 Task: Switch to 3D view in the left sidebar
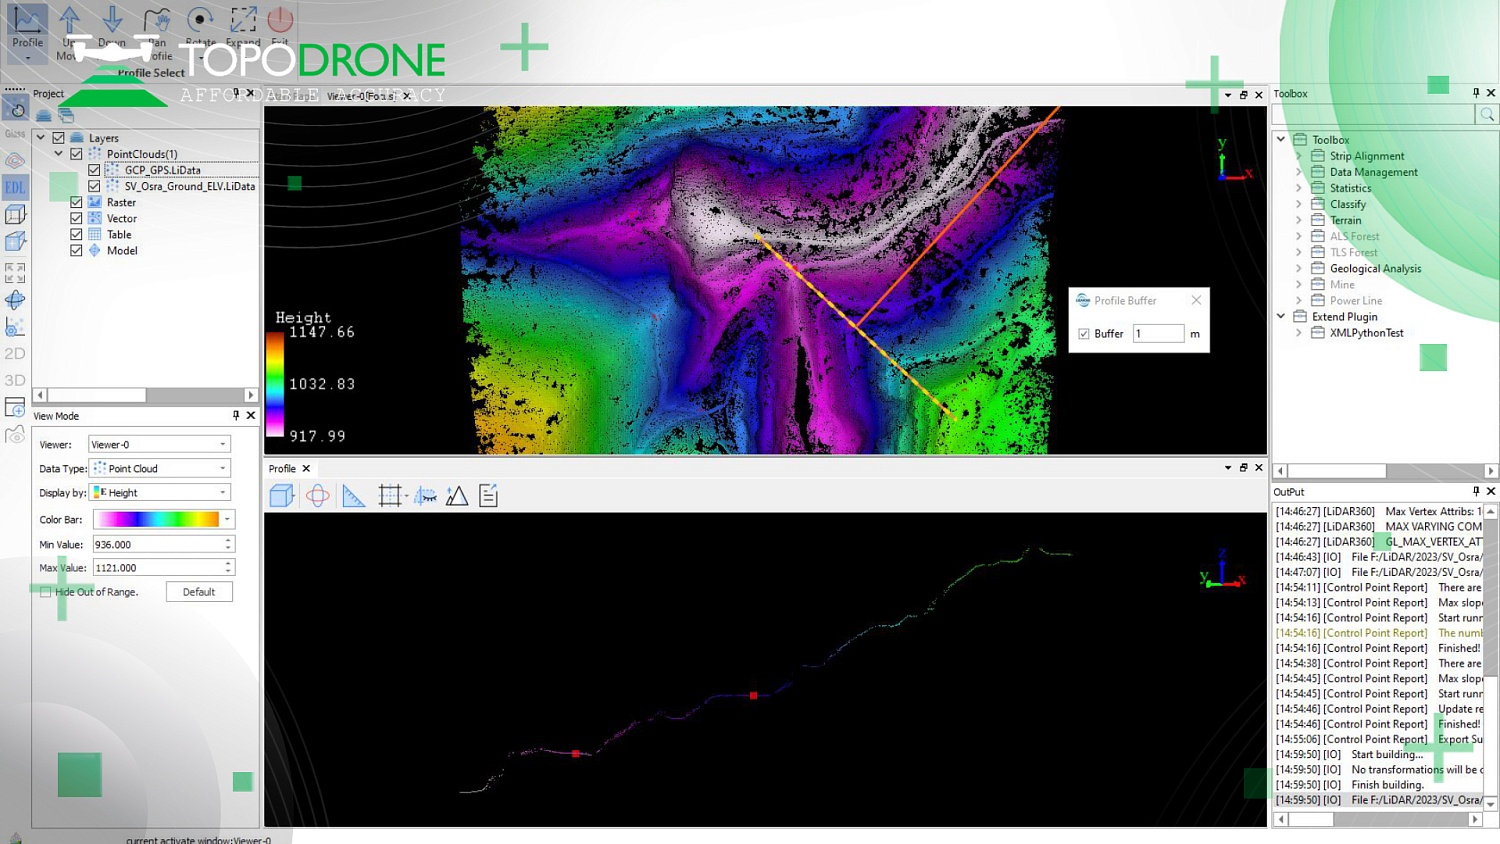pos(15,380)
